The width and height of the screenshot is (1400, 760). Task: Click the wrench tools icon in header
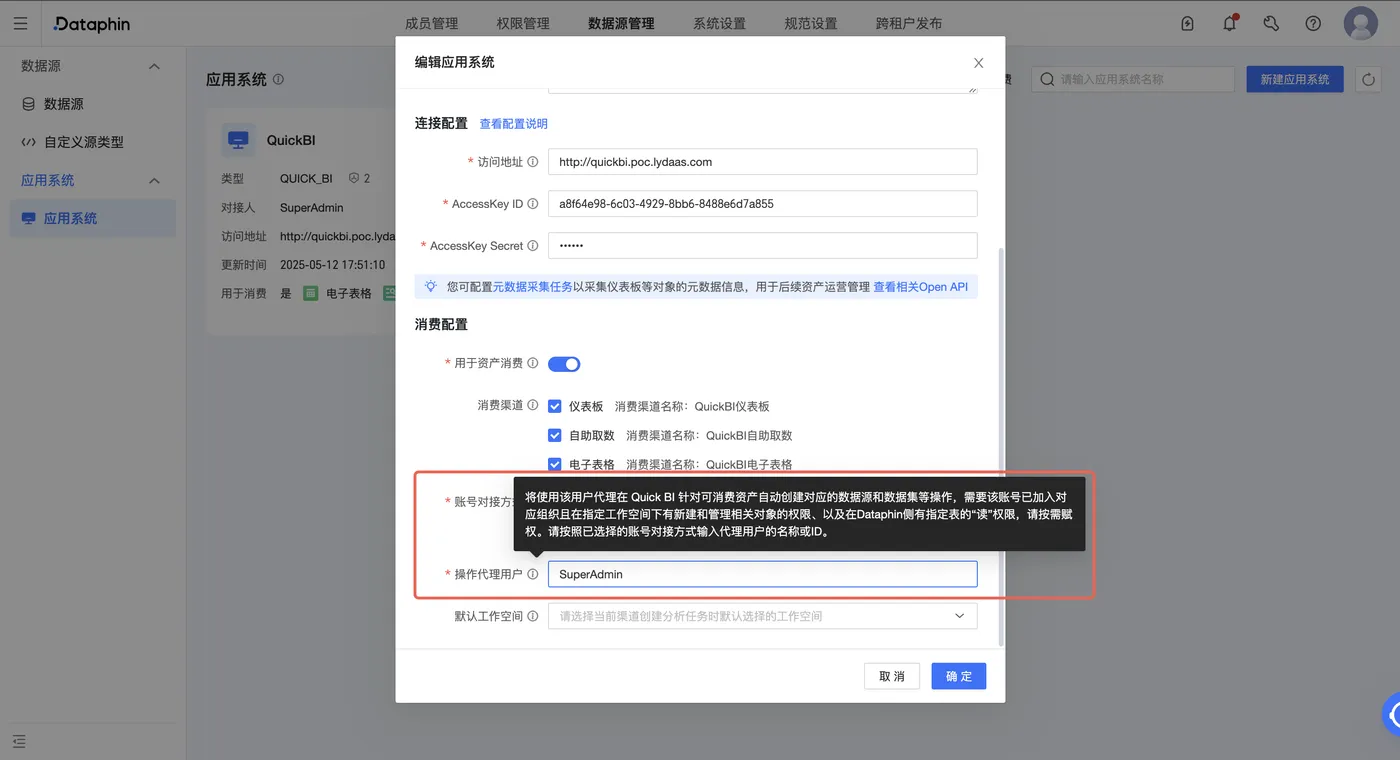click(1271, 23)
